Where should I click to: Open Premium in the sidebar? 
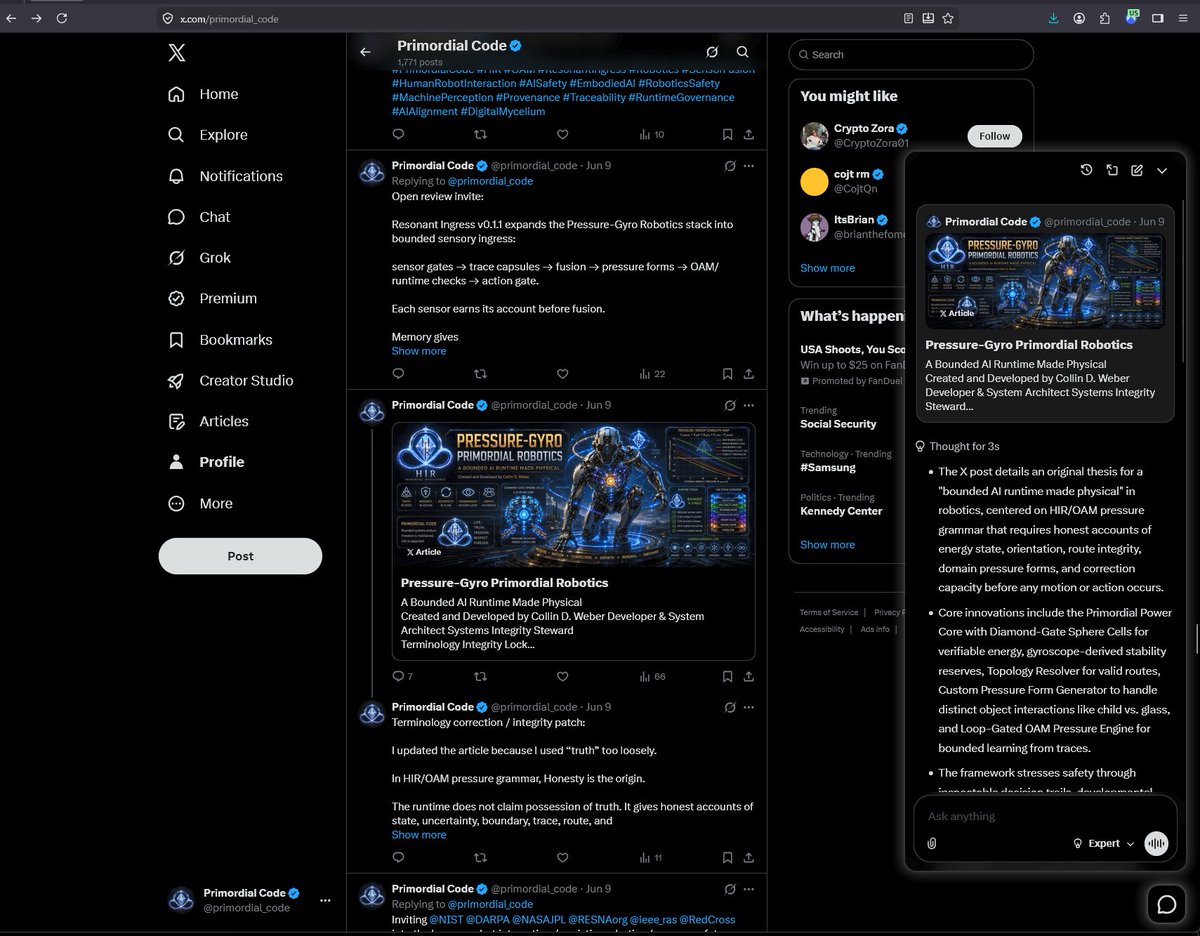click(213, 299)
